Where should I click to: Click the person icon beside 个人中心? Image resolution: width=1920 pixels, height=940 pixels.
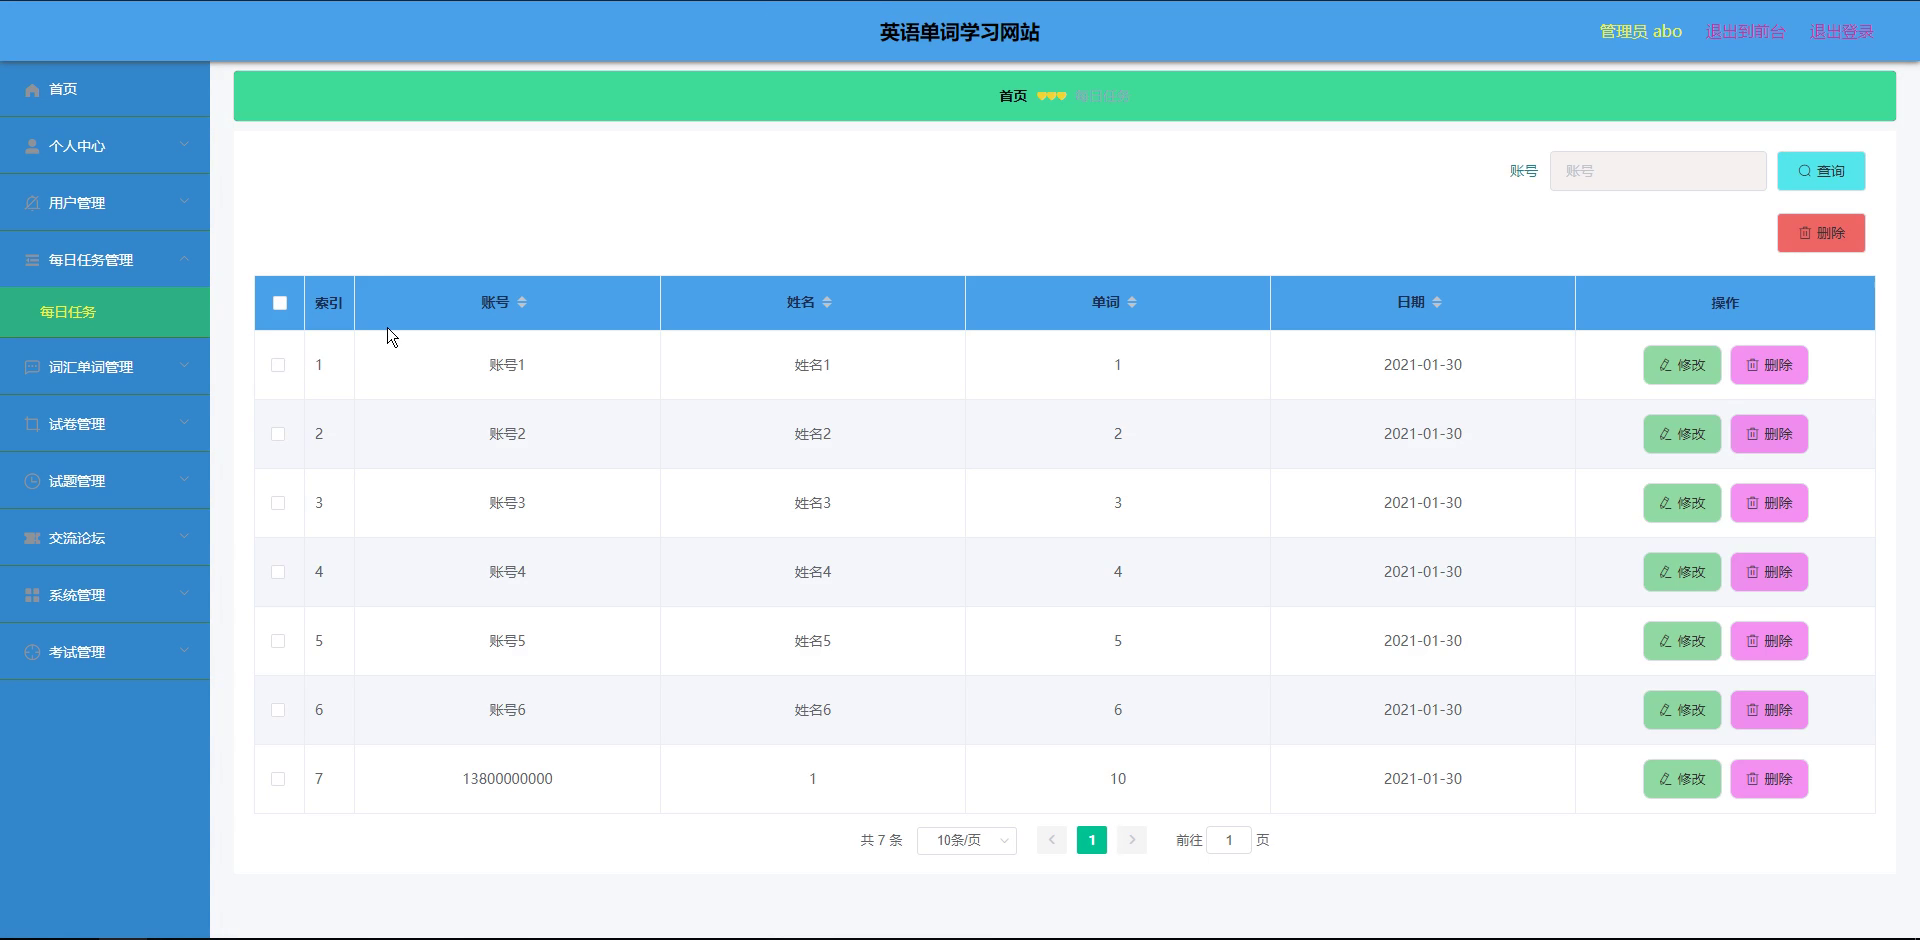pyautogui.click(x=32, y=147)
